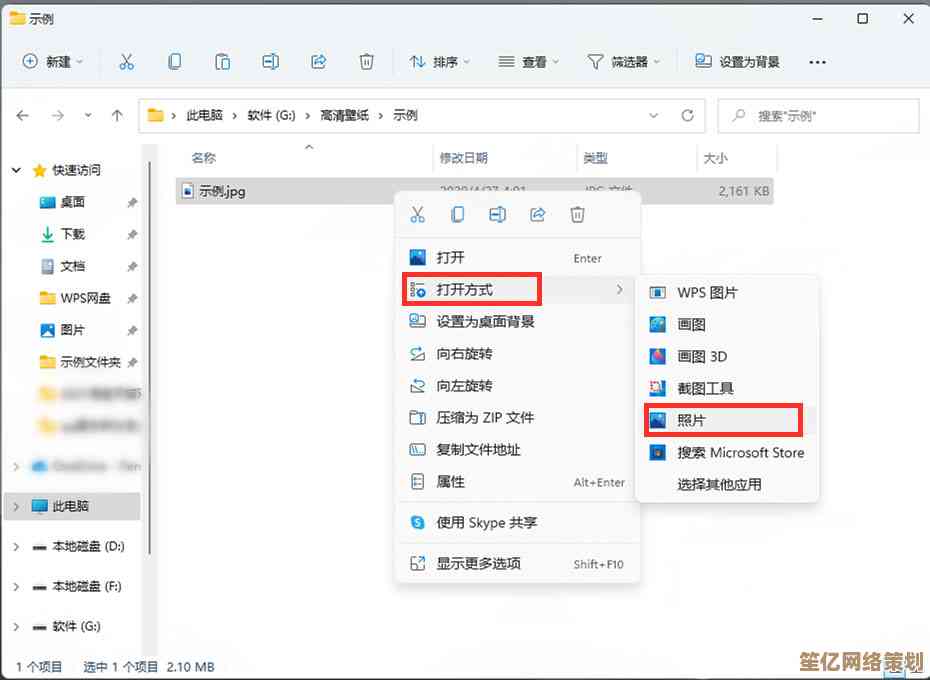Image resolution: width=930 pixels, height=680 pixels.
Task: Collapse the 快速访问 section
Action: tap(16, 171)
